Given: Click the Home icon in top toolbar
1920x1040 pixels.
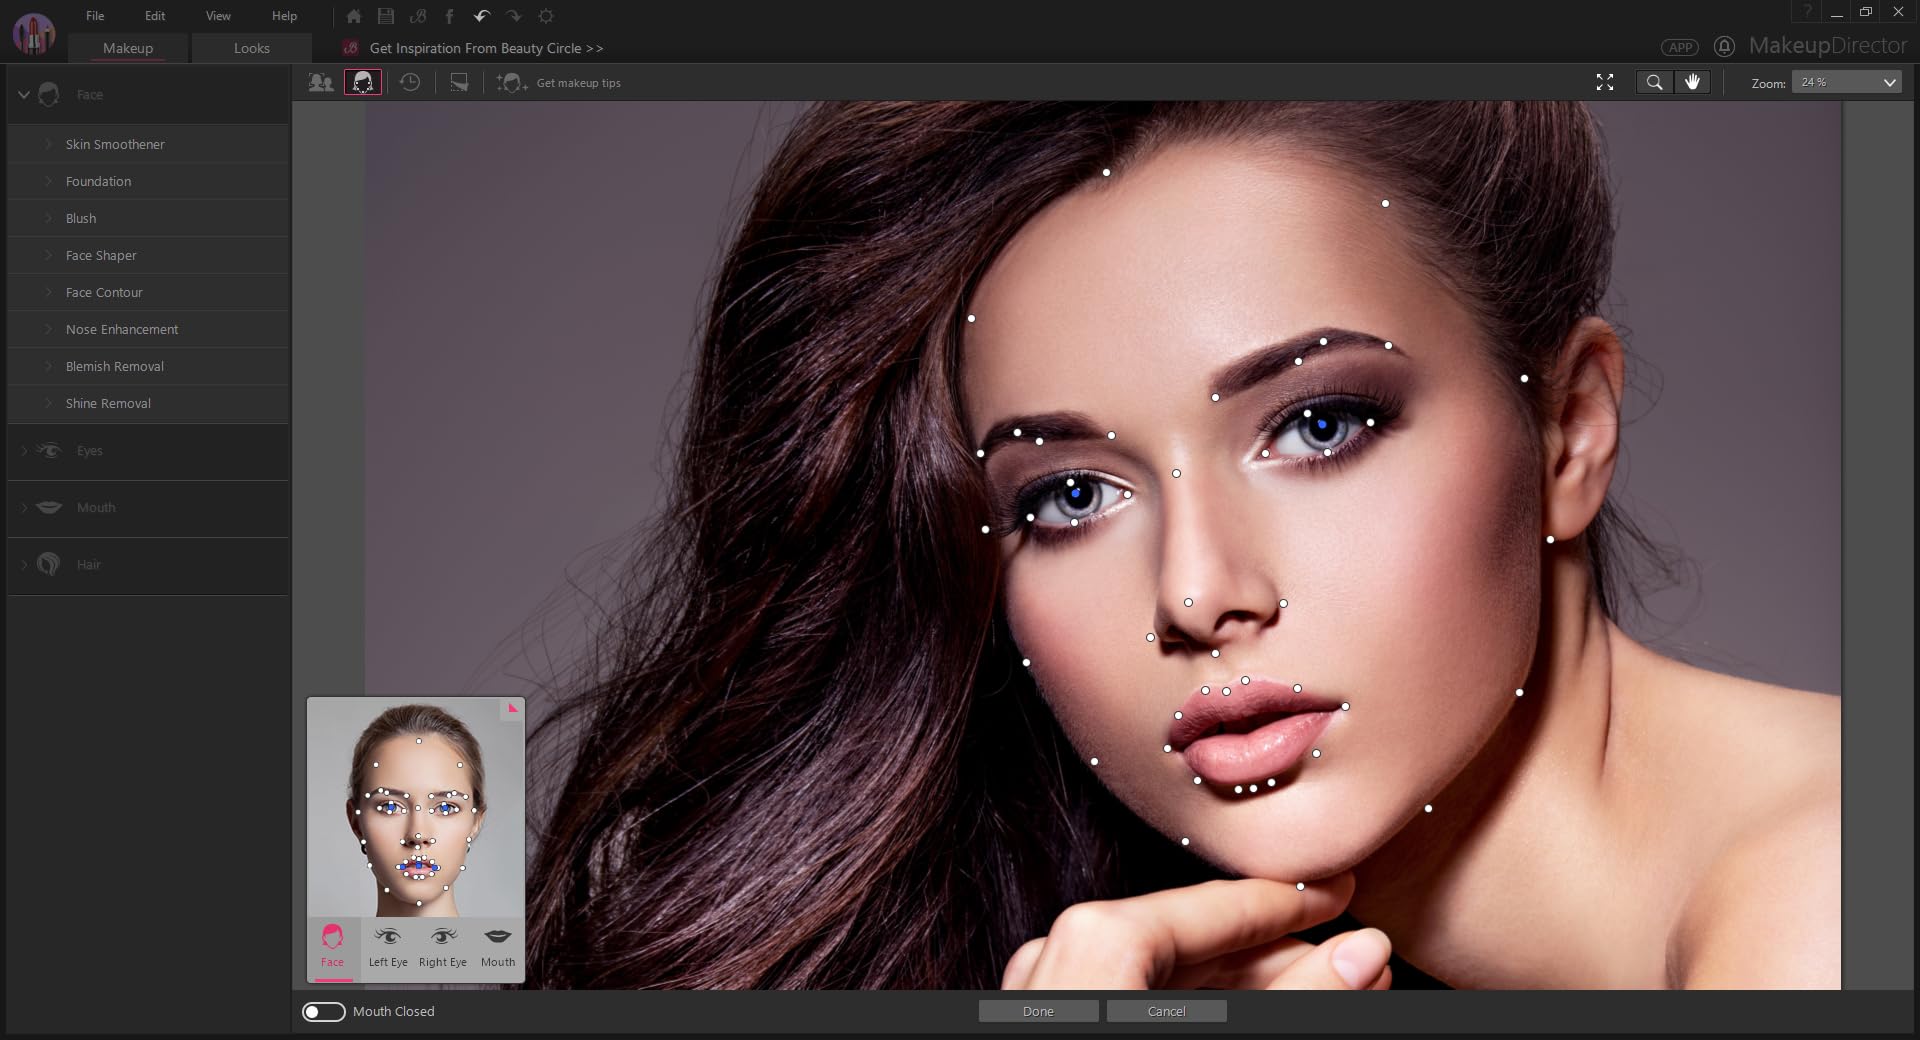Looking at the screenshot, I should (x=354, y=16).
